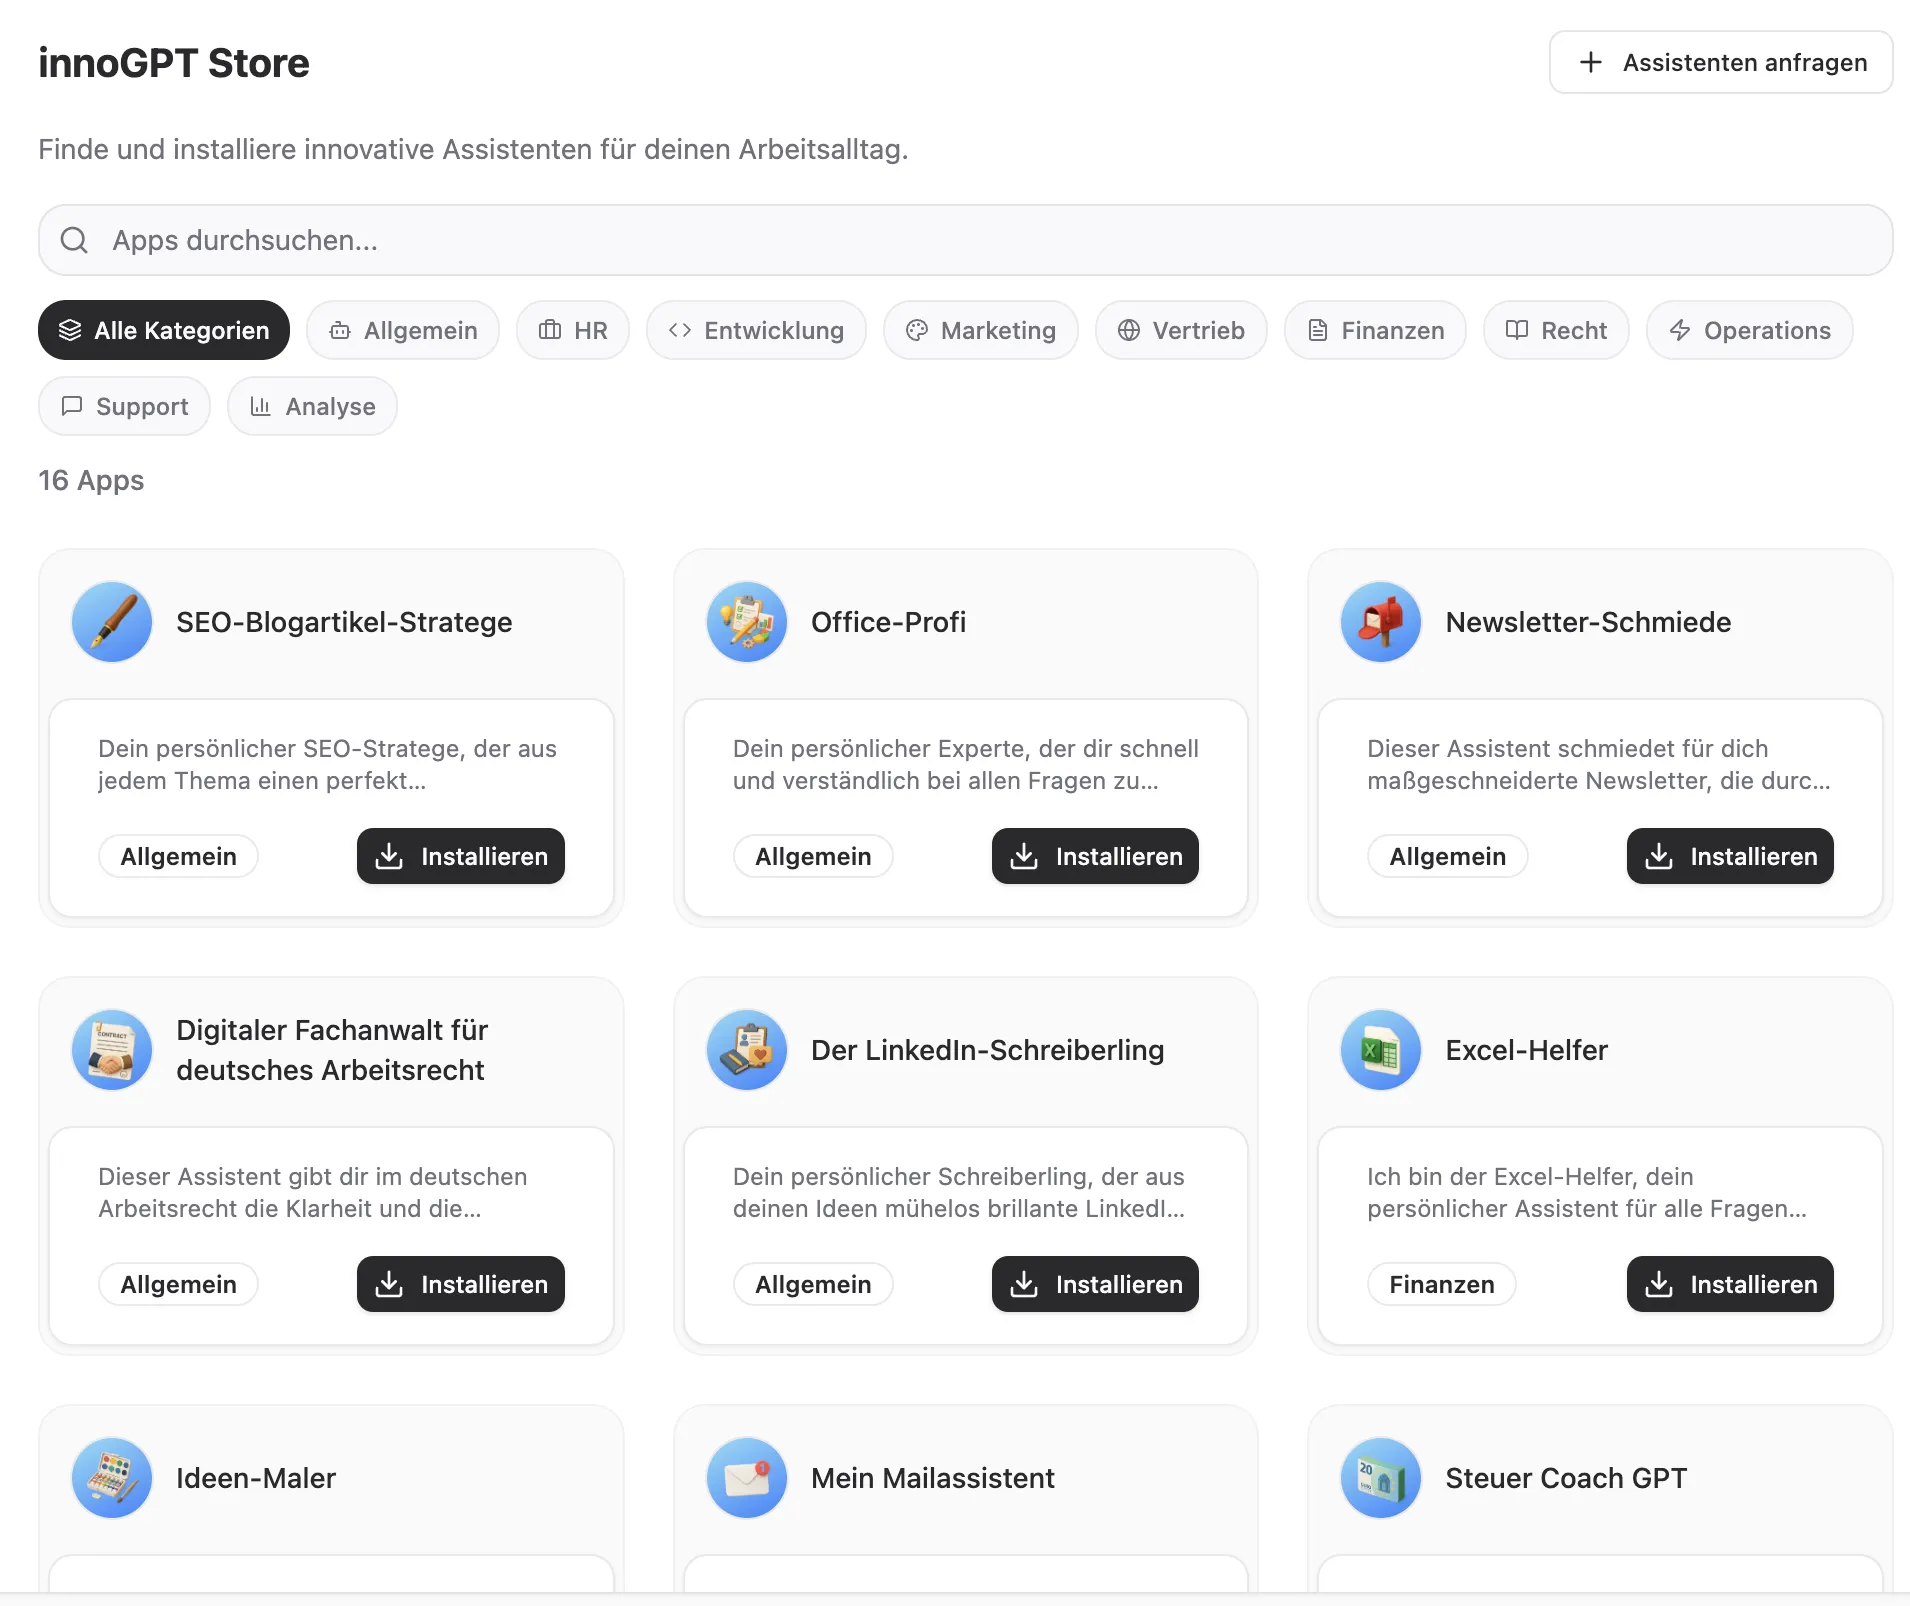The height and width of the screenshot is (1606, 1910).
Task: Focus the Apps durchsuchen search field
Action: coord(966,240)
